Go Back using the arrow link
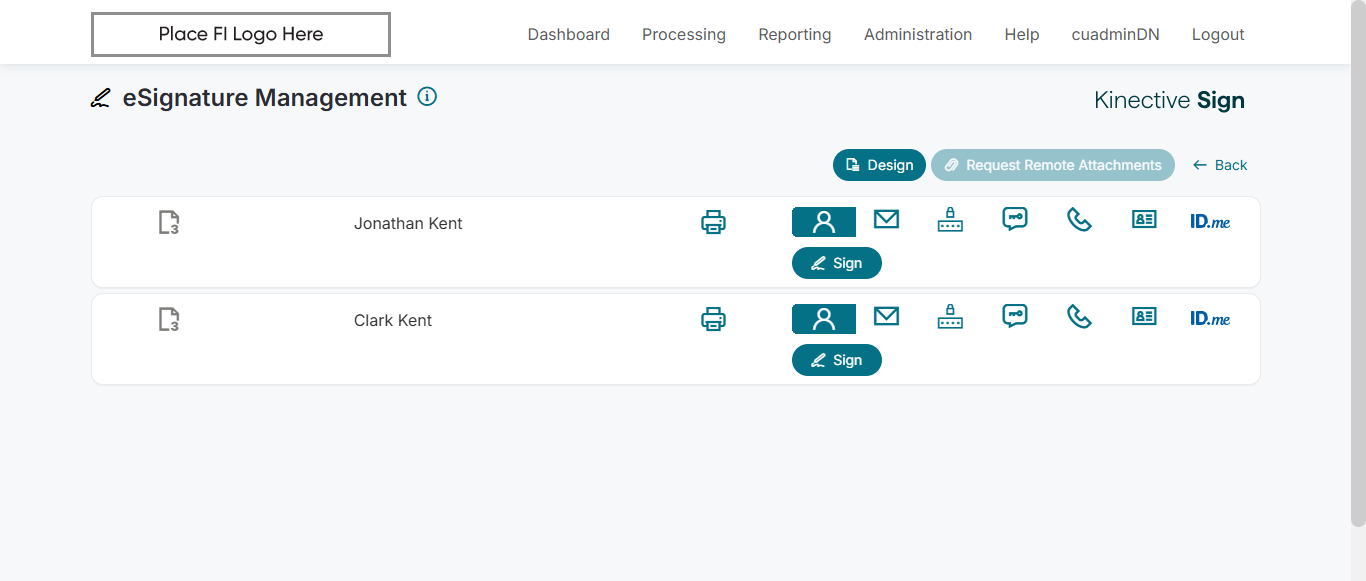Image resolution: width=1366 pixels, height=581 pixels. click(1220, 165)
